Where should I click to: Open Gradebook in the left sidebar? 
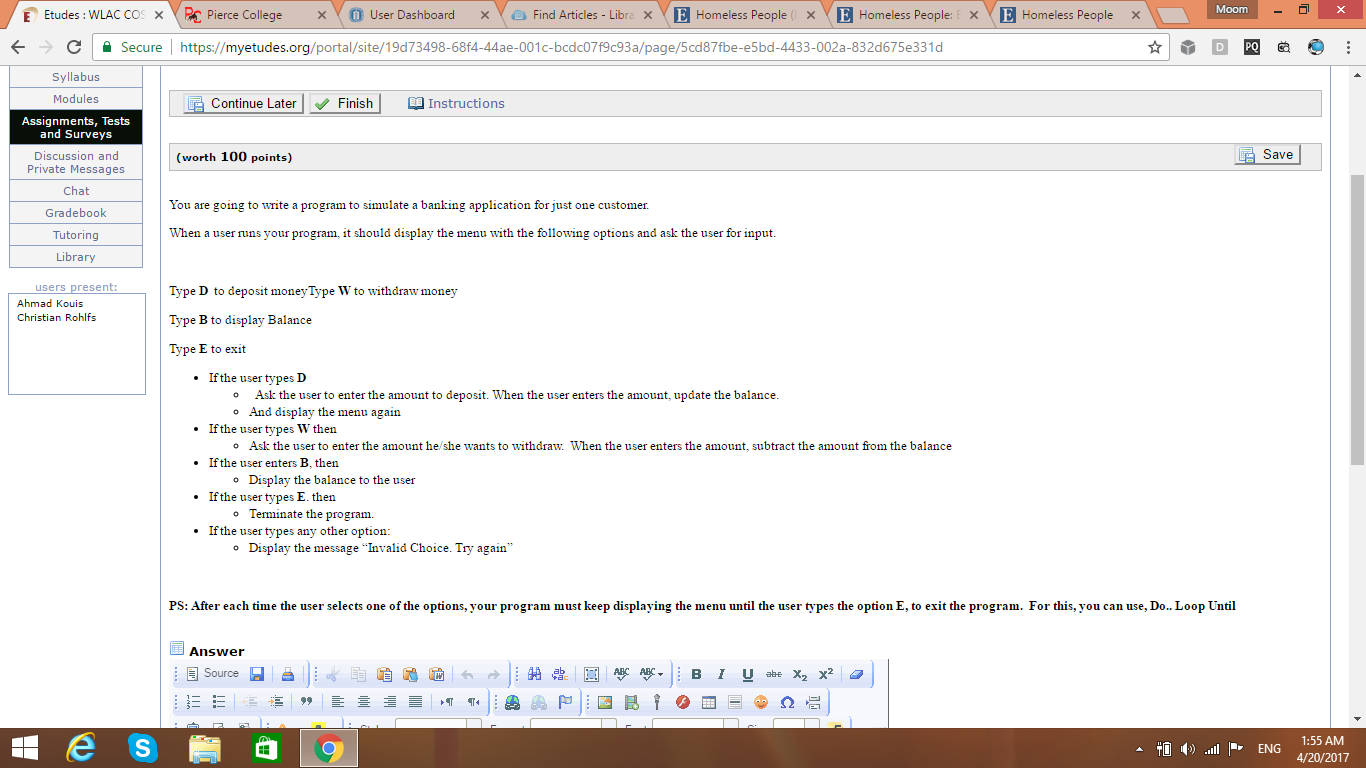76,213
